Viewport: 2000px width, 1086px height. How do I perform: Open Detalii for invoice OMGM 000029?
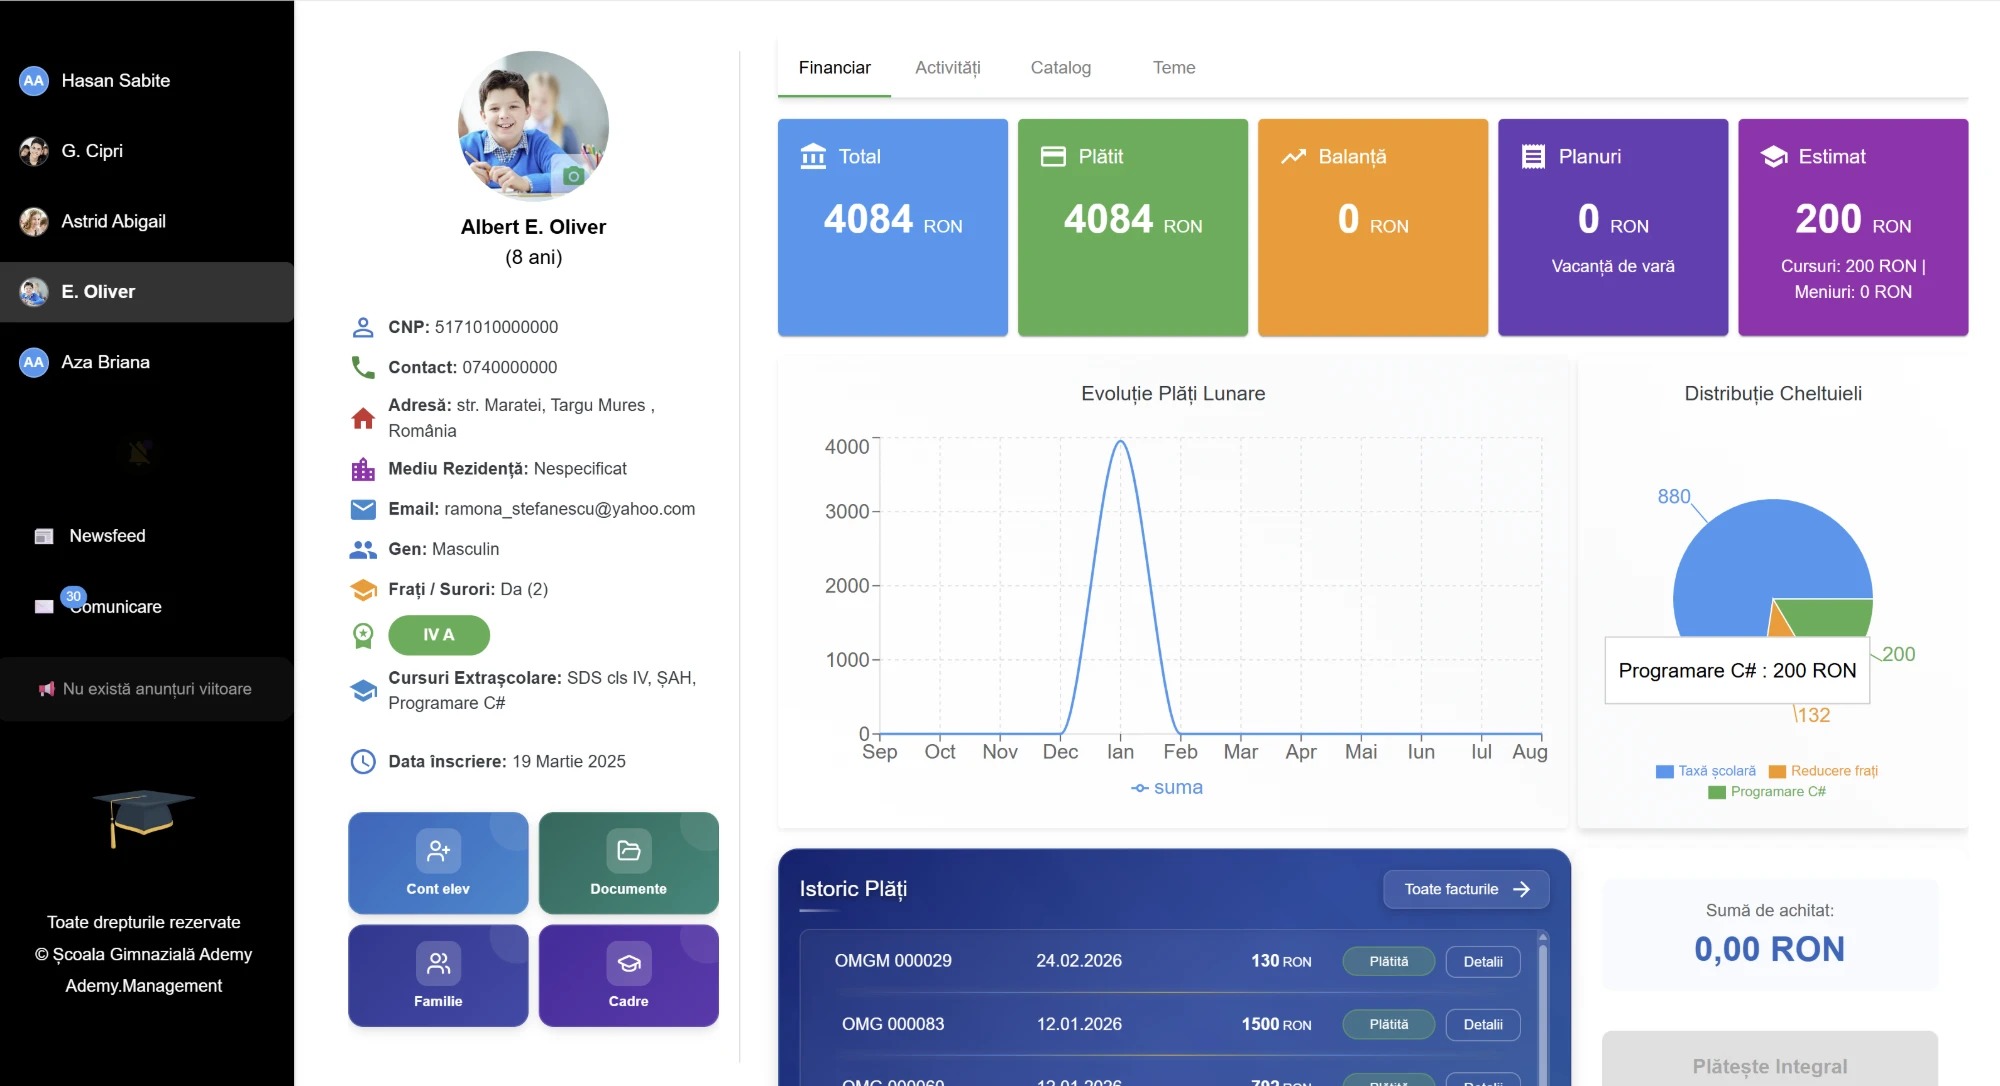pyautogui.click(x=1483, y=961)
